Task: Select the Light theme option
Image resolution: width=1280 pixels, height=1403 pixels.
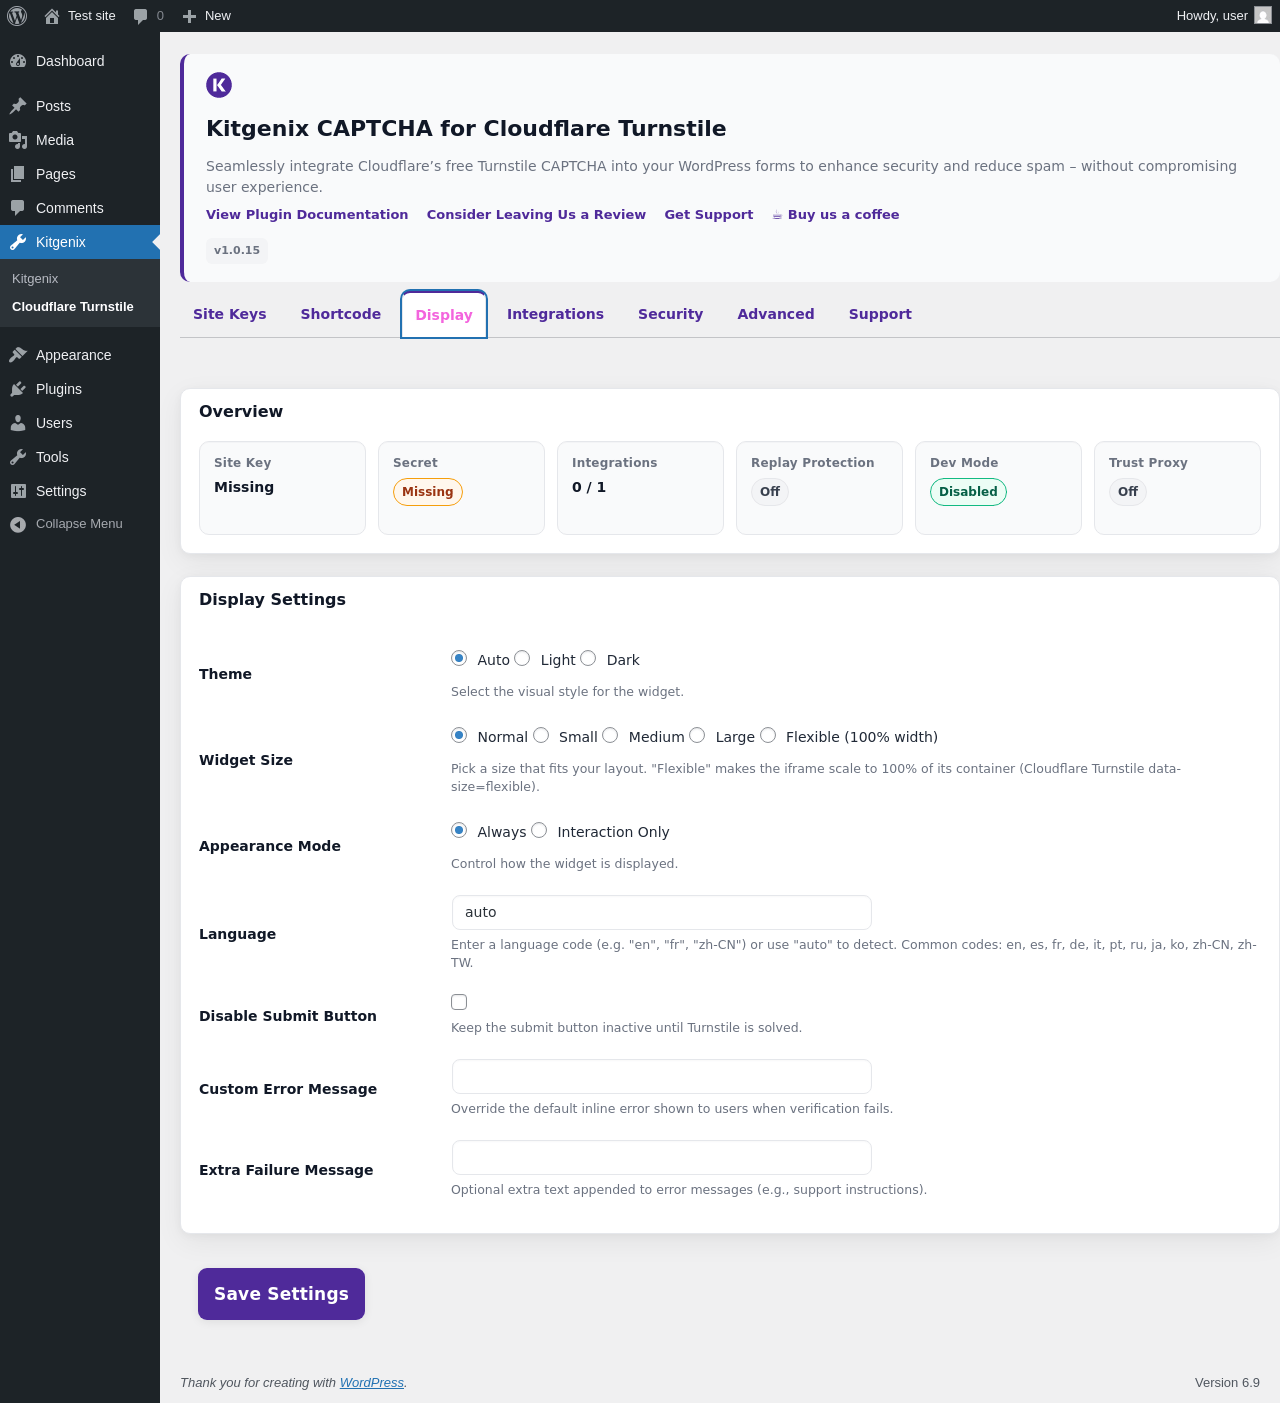Action: click(522, 658)
